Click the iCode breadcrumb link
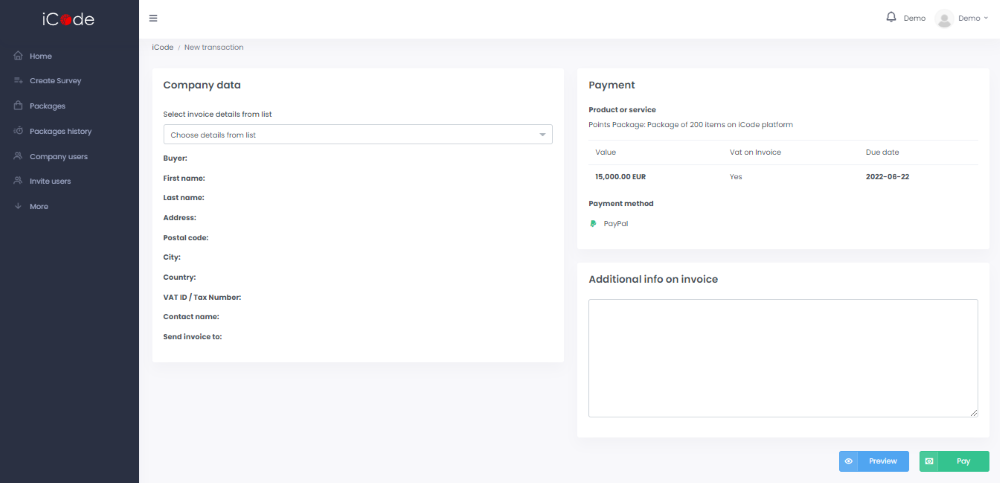The width and height of the screenshot is (1000, 483). click(162, 47)
